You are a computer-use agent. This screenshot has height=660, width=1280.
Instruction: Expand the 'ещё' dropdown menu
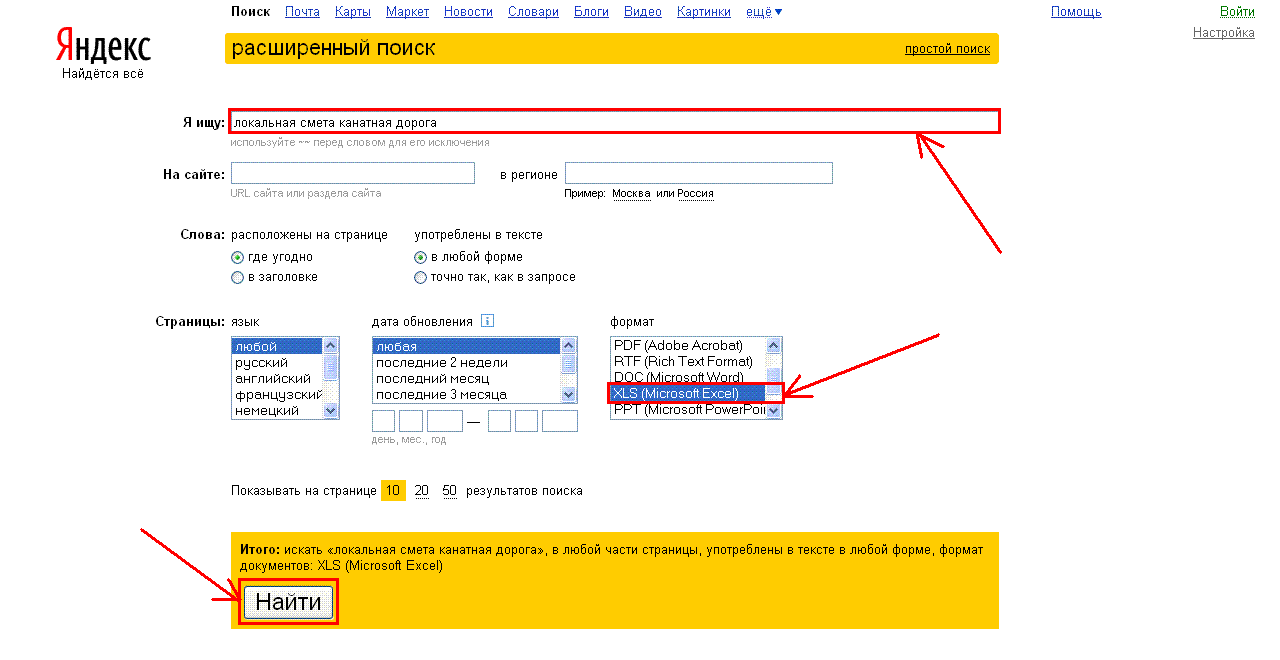click(x=764, y=12)
